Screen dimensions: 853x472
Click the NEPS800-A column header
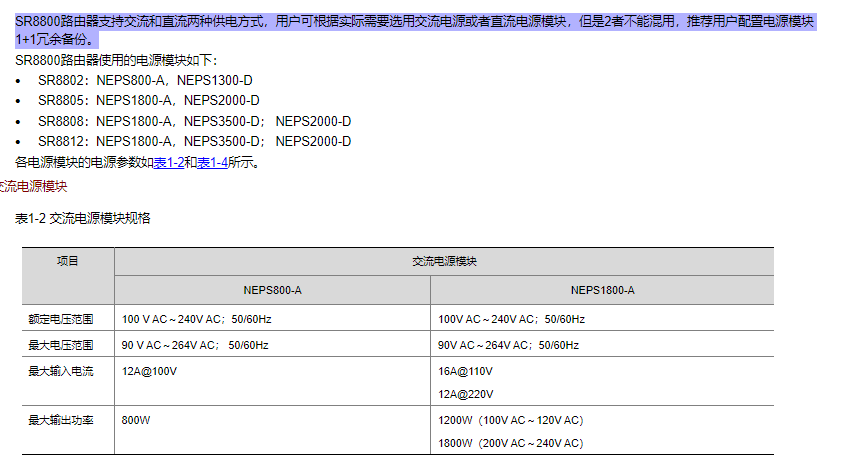click(273, 290)
